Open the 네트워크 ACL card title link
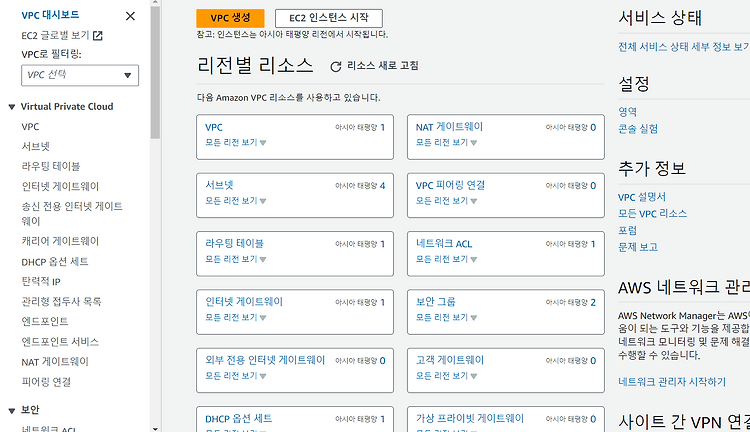Image resolution: width=750 pixels, height=432 pixels. (x=444, y=244)
